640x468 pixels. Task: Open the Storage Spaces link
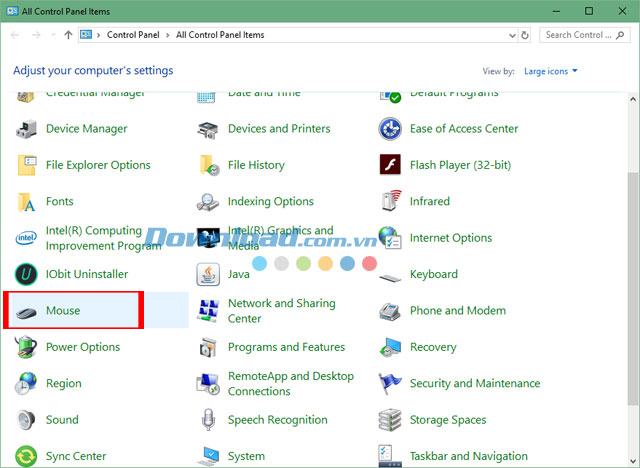(448, 420)
